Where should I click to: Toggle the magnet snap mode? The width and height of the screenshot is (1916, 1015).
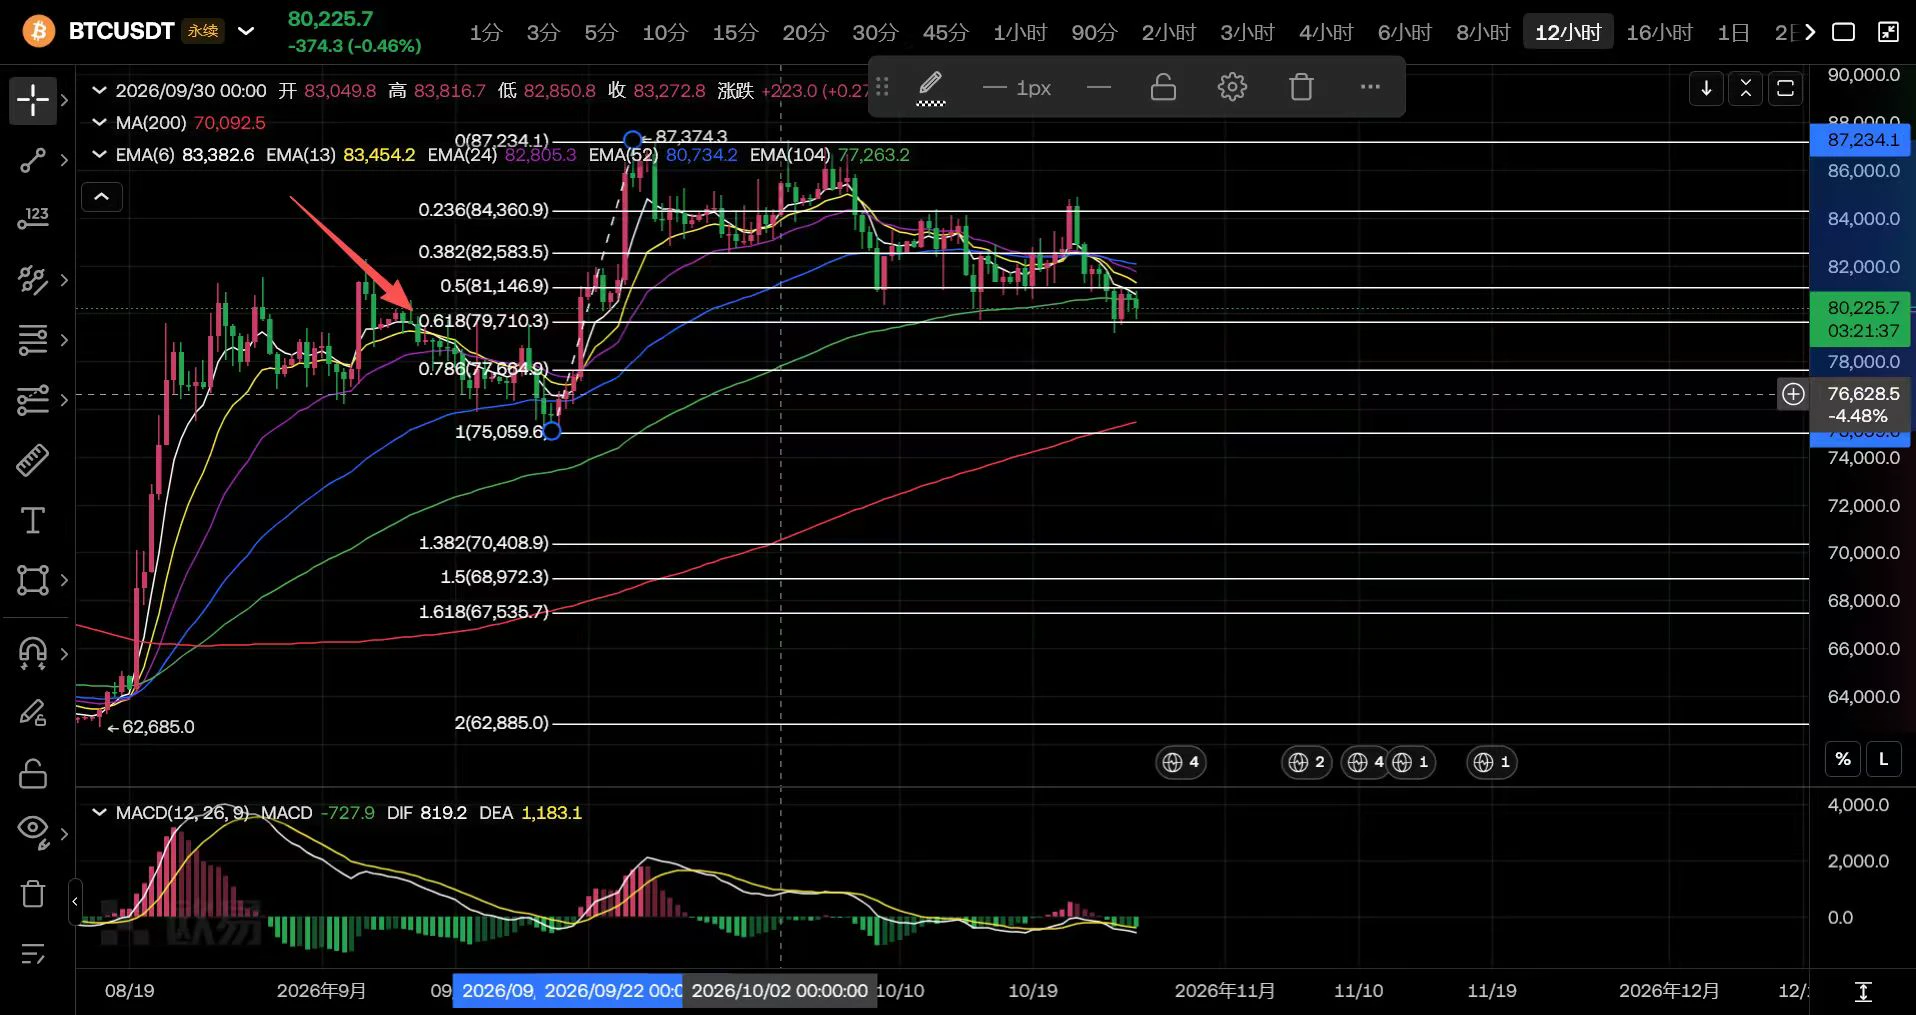click(x=33, y=653)
